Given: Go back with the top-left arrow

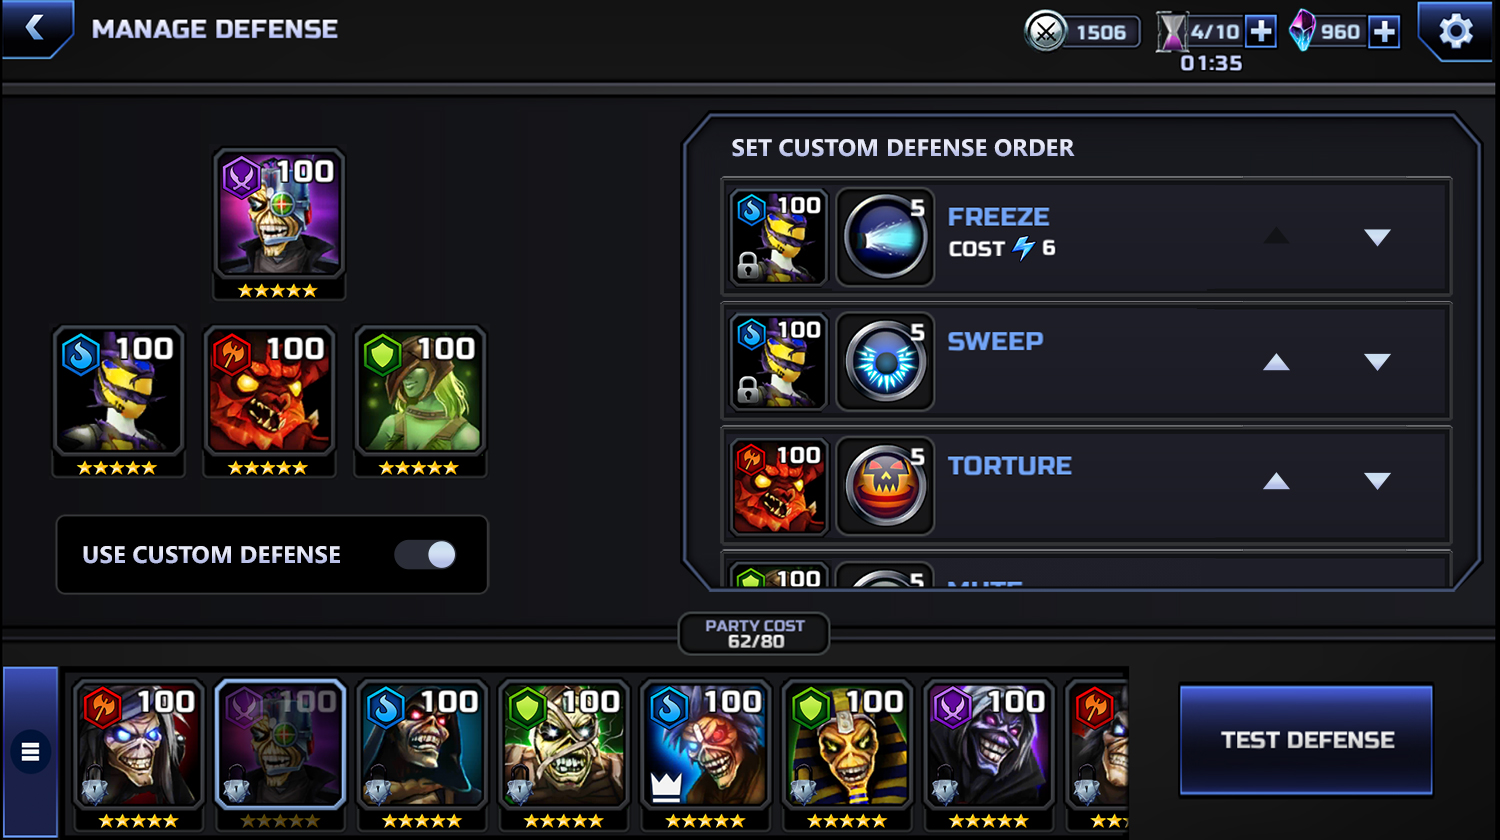Looking at the screenshot, I should pyautogui.click(x=35, y=27).
